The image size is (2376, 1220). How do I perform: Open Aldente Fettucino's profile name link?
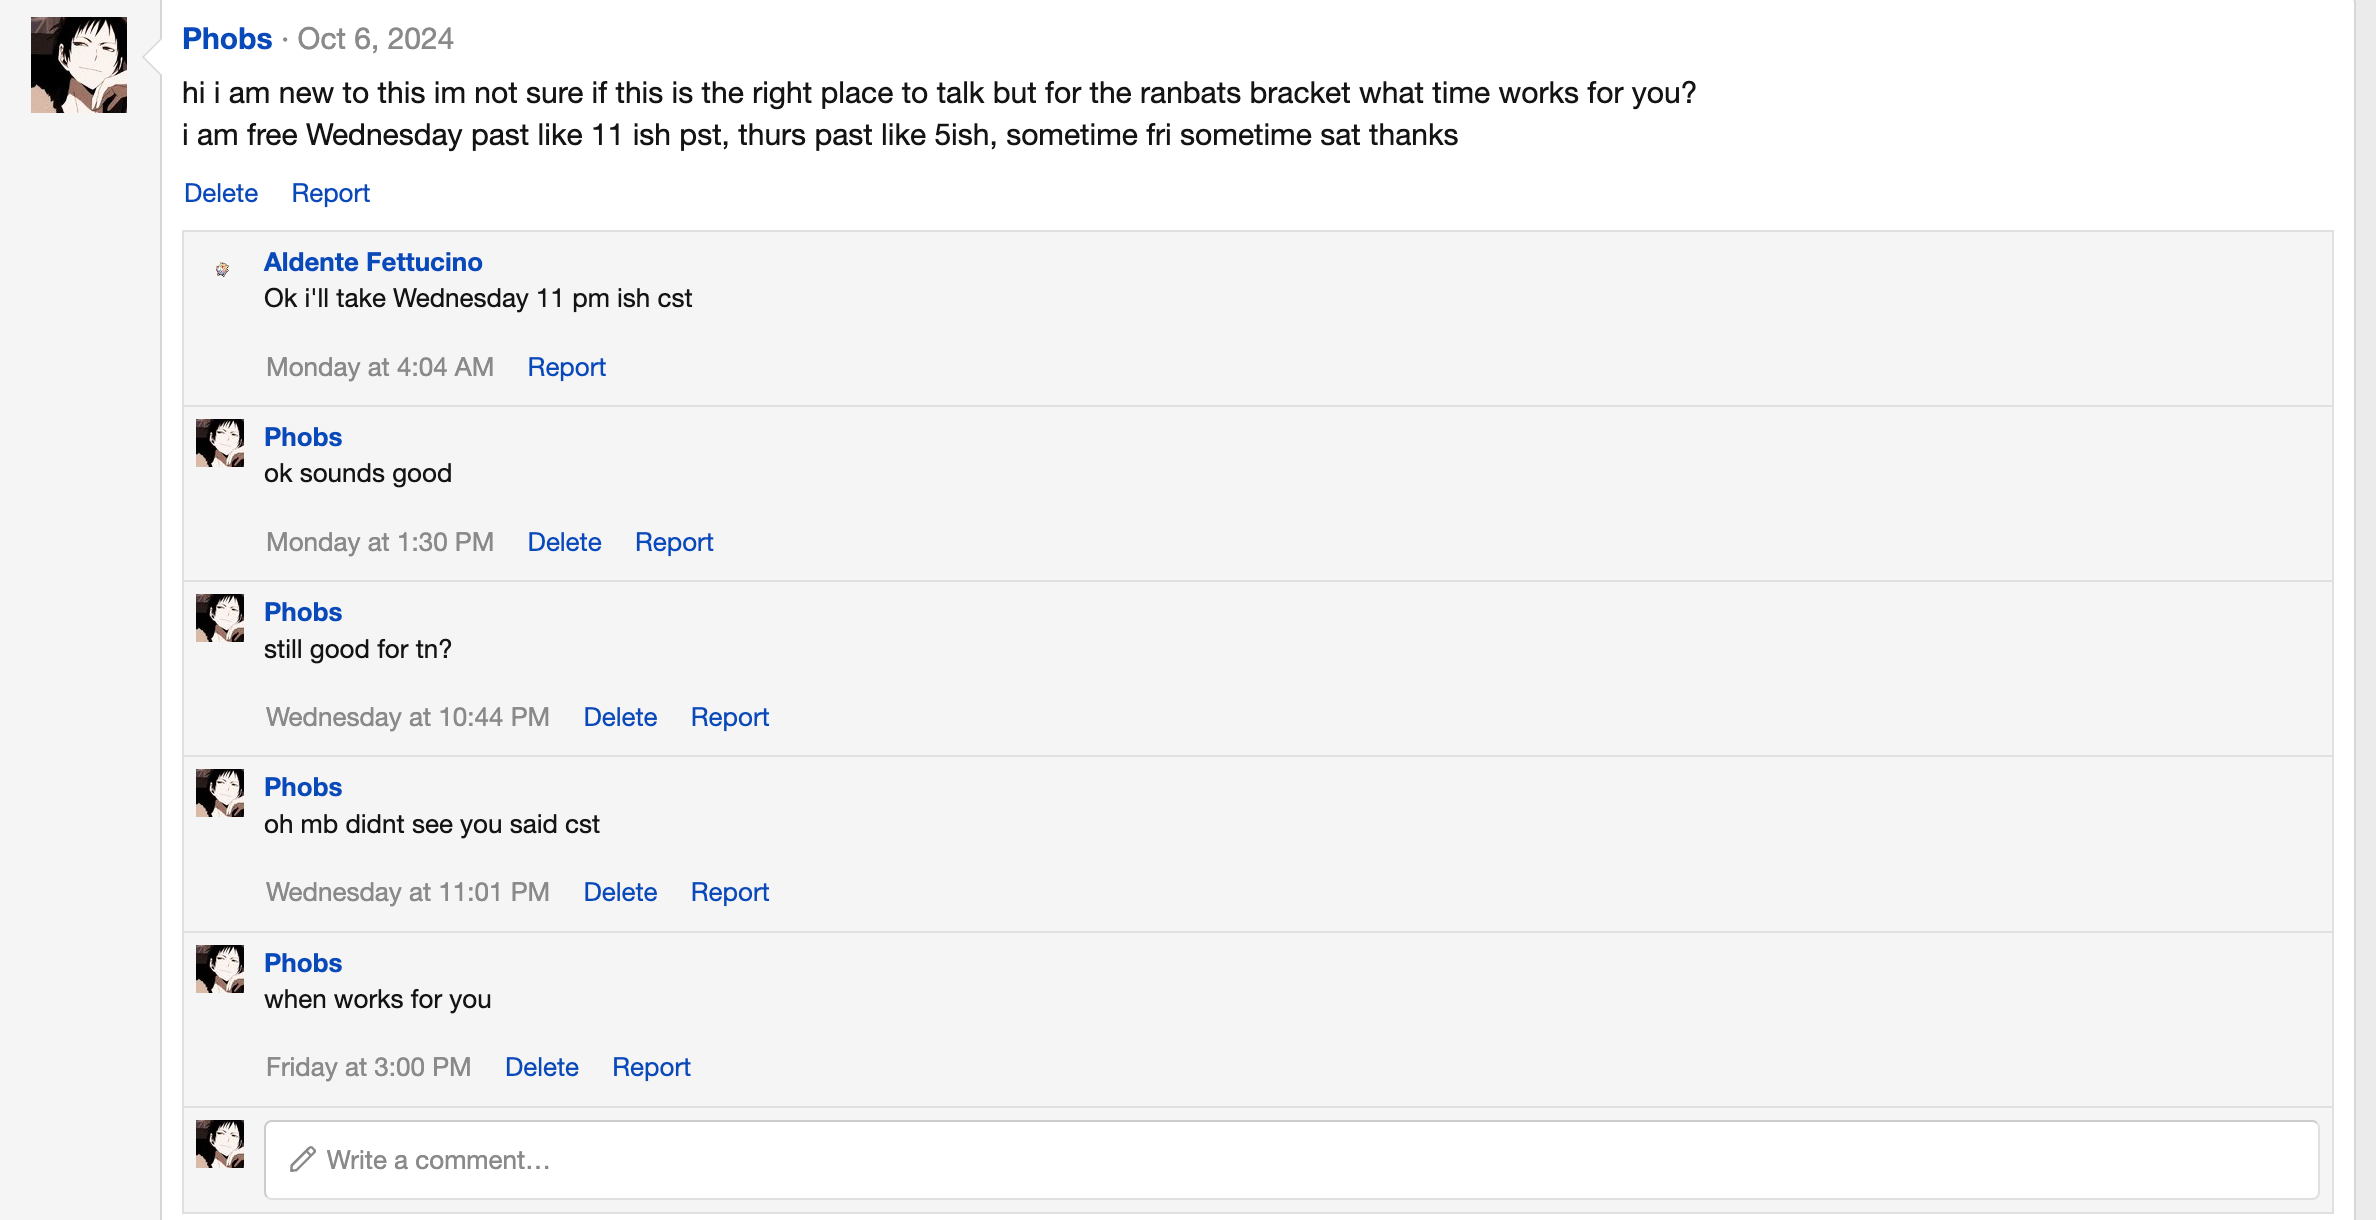(x=373, y=262)
